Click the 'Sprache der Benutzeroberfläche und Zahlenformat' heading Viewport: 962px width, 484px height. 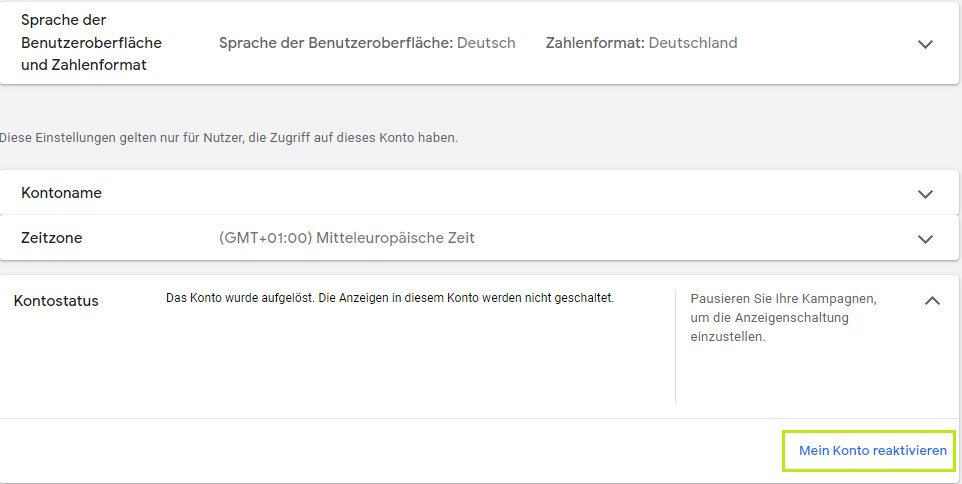91,42
